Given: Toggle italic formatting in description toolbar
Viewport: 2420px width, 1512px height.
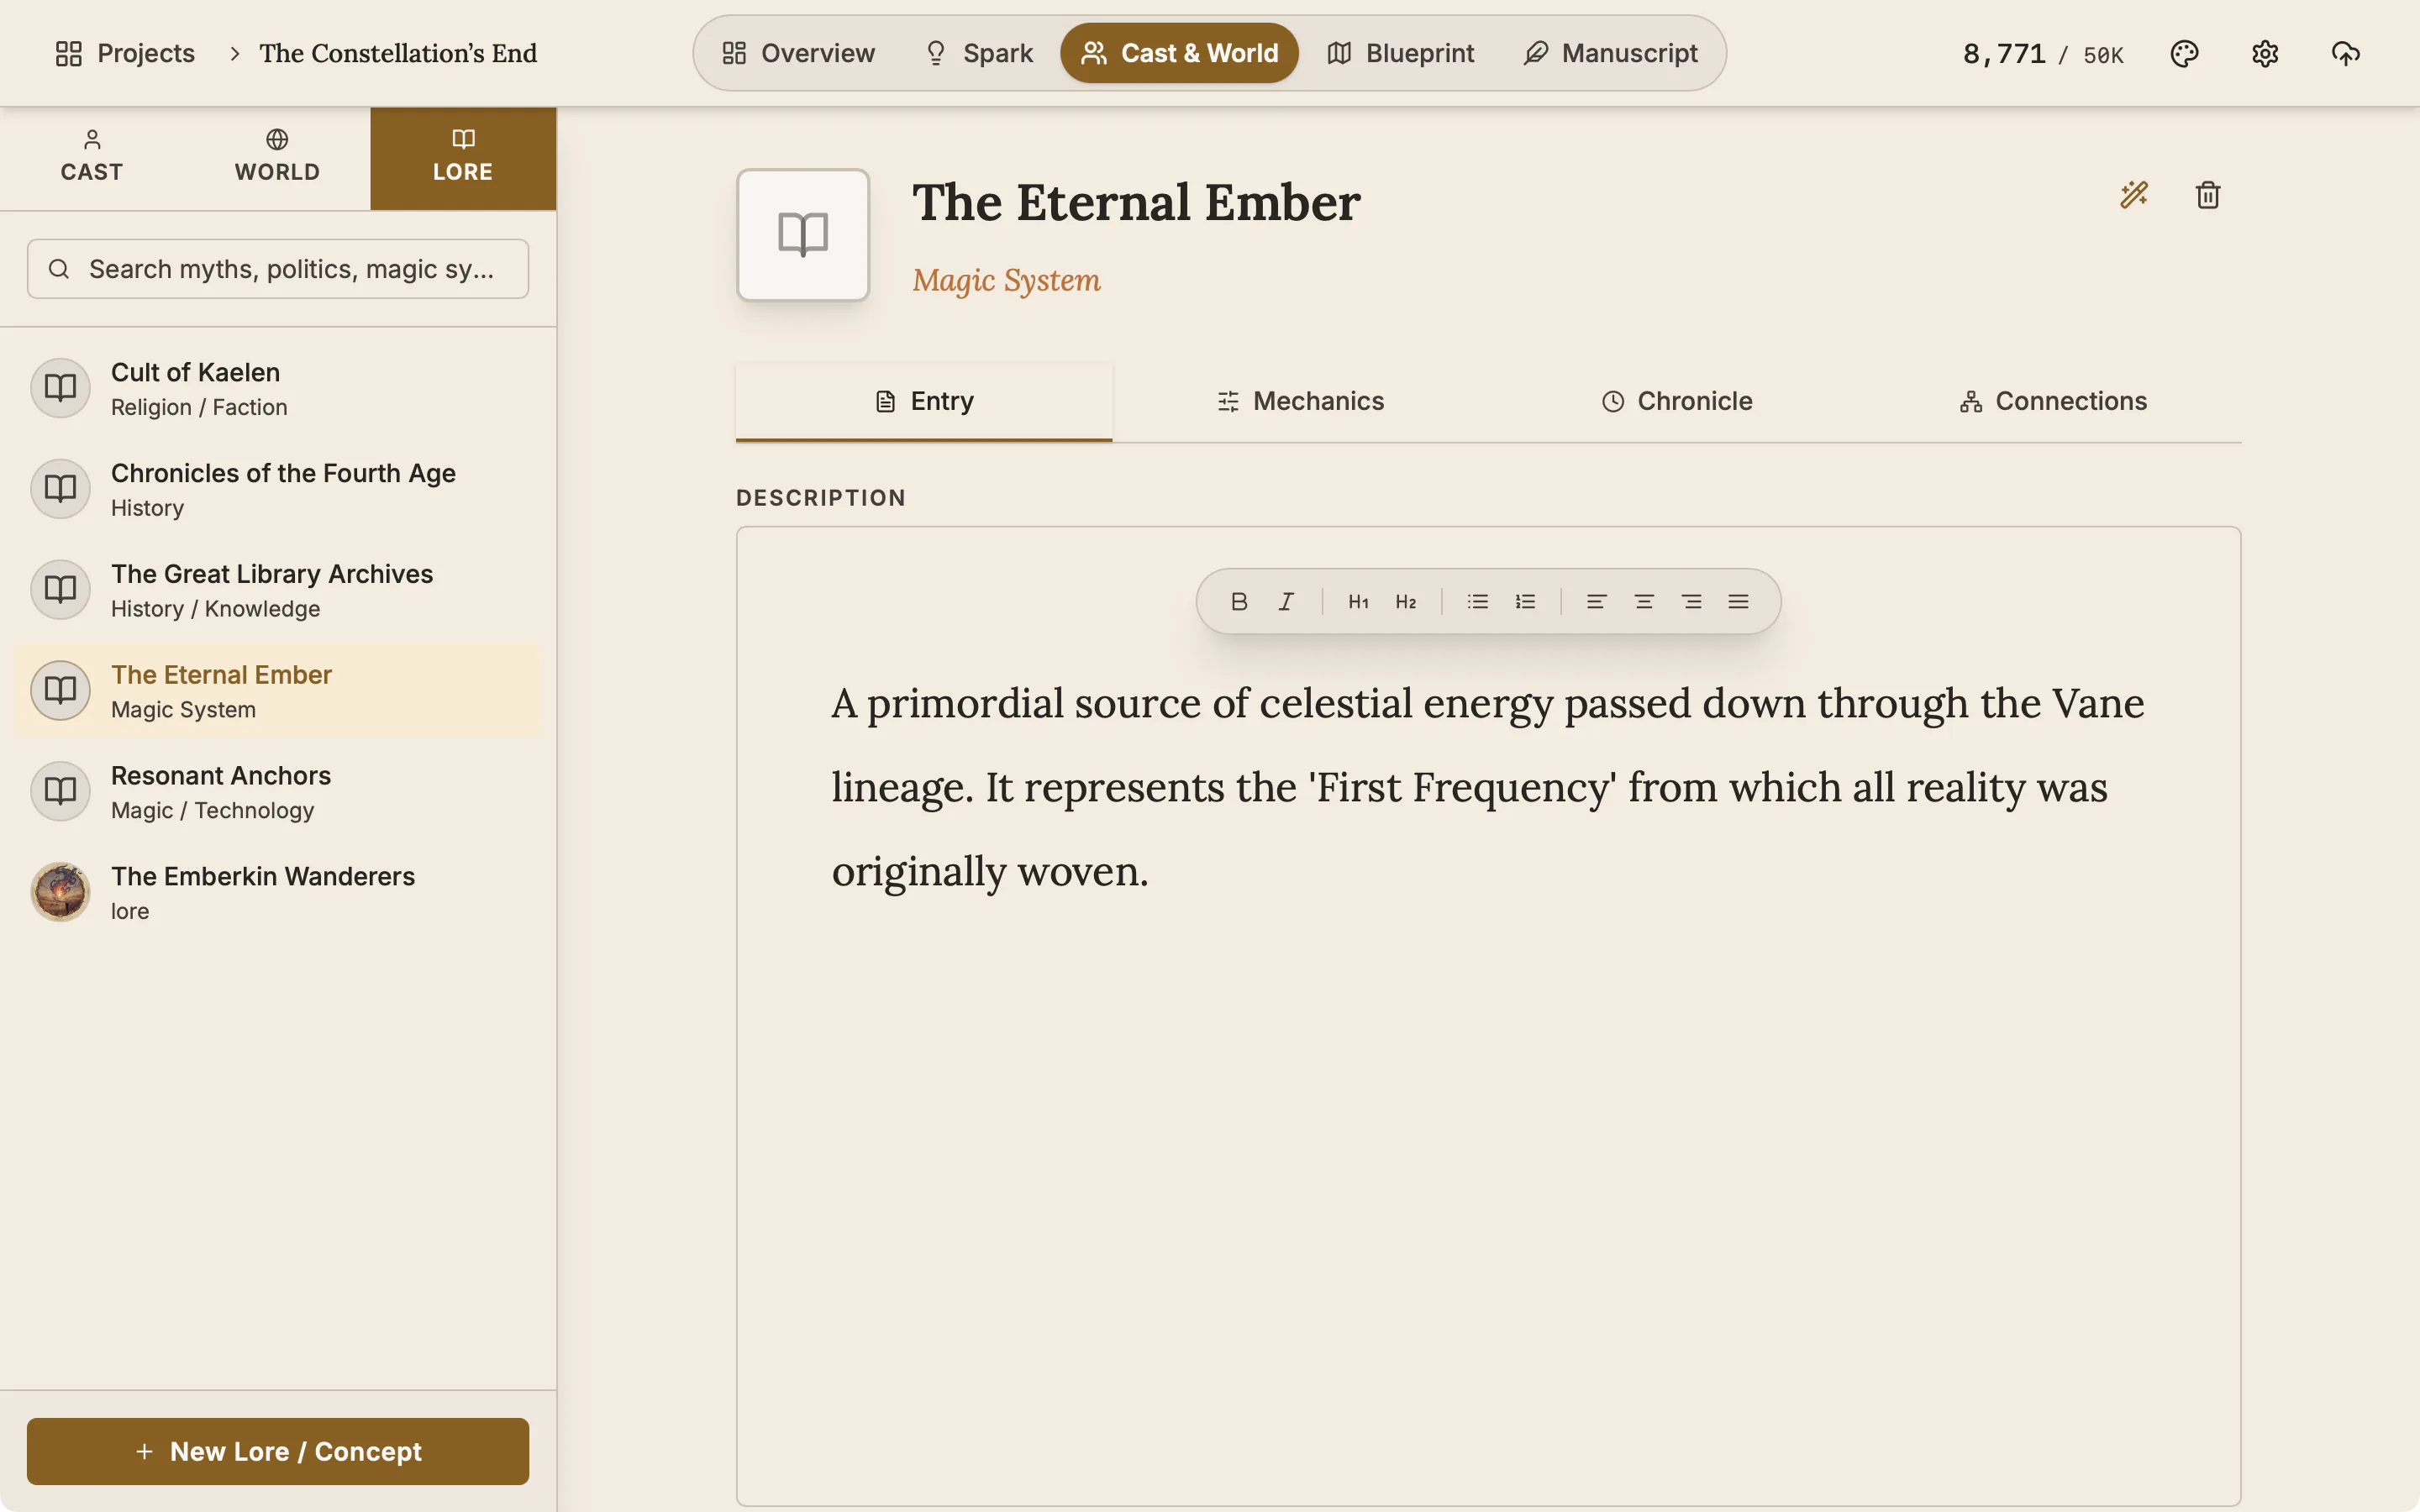Looking at the screenshot, I should pos(1286,601).
